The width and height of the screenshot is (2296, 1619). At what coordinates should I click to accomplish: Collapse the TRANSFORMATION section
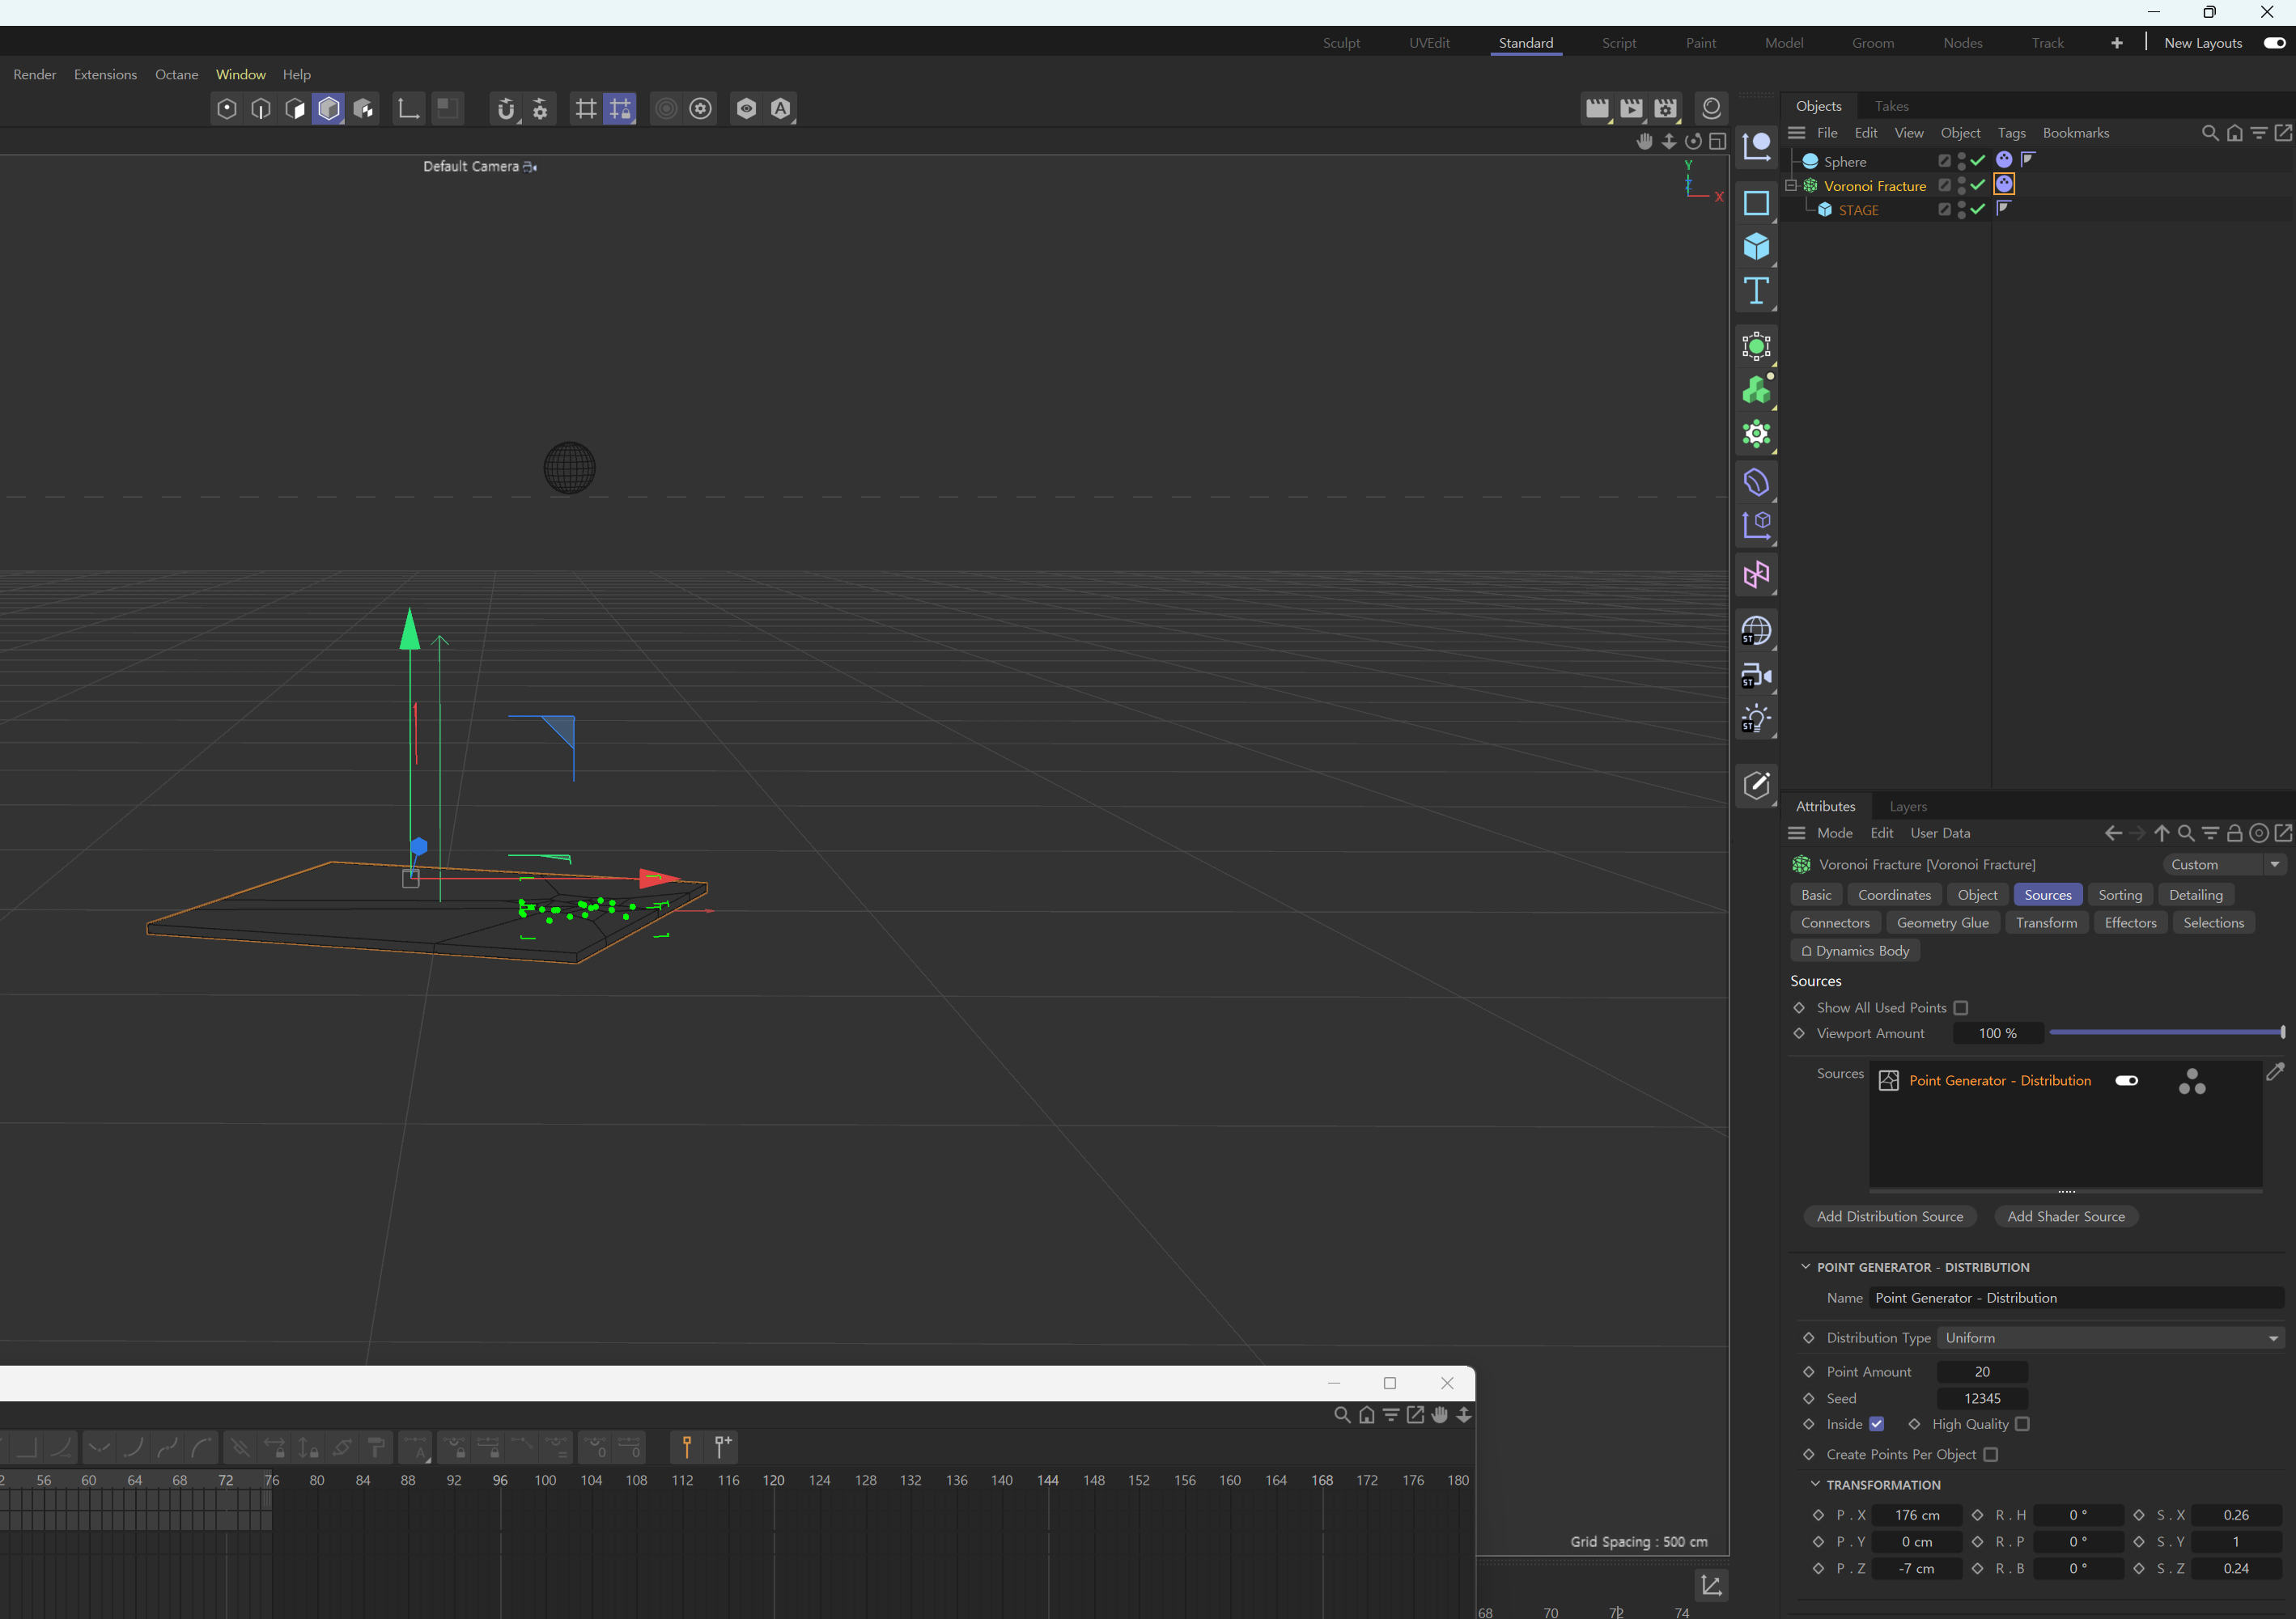click(1816, 1484)
